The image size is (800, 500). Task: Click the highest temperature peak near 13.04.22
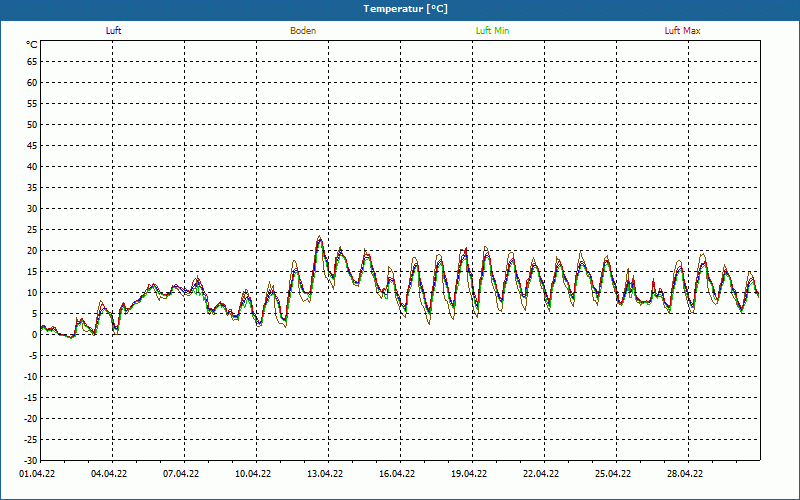tap(319, 237)
